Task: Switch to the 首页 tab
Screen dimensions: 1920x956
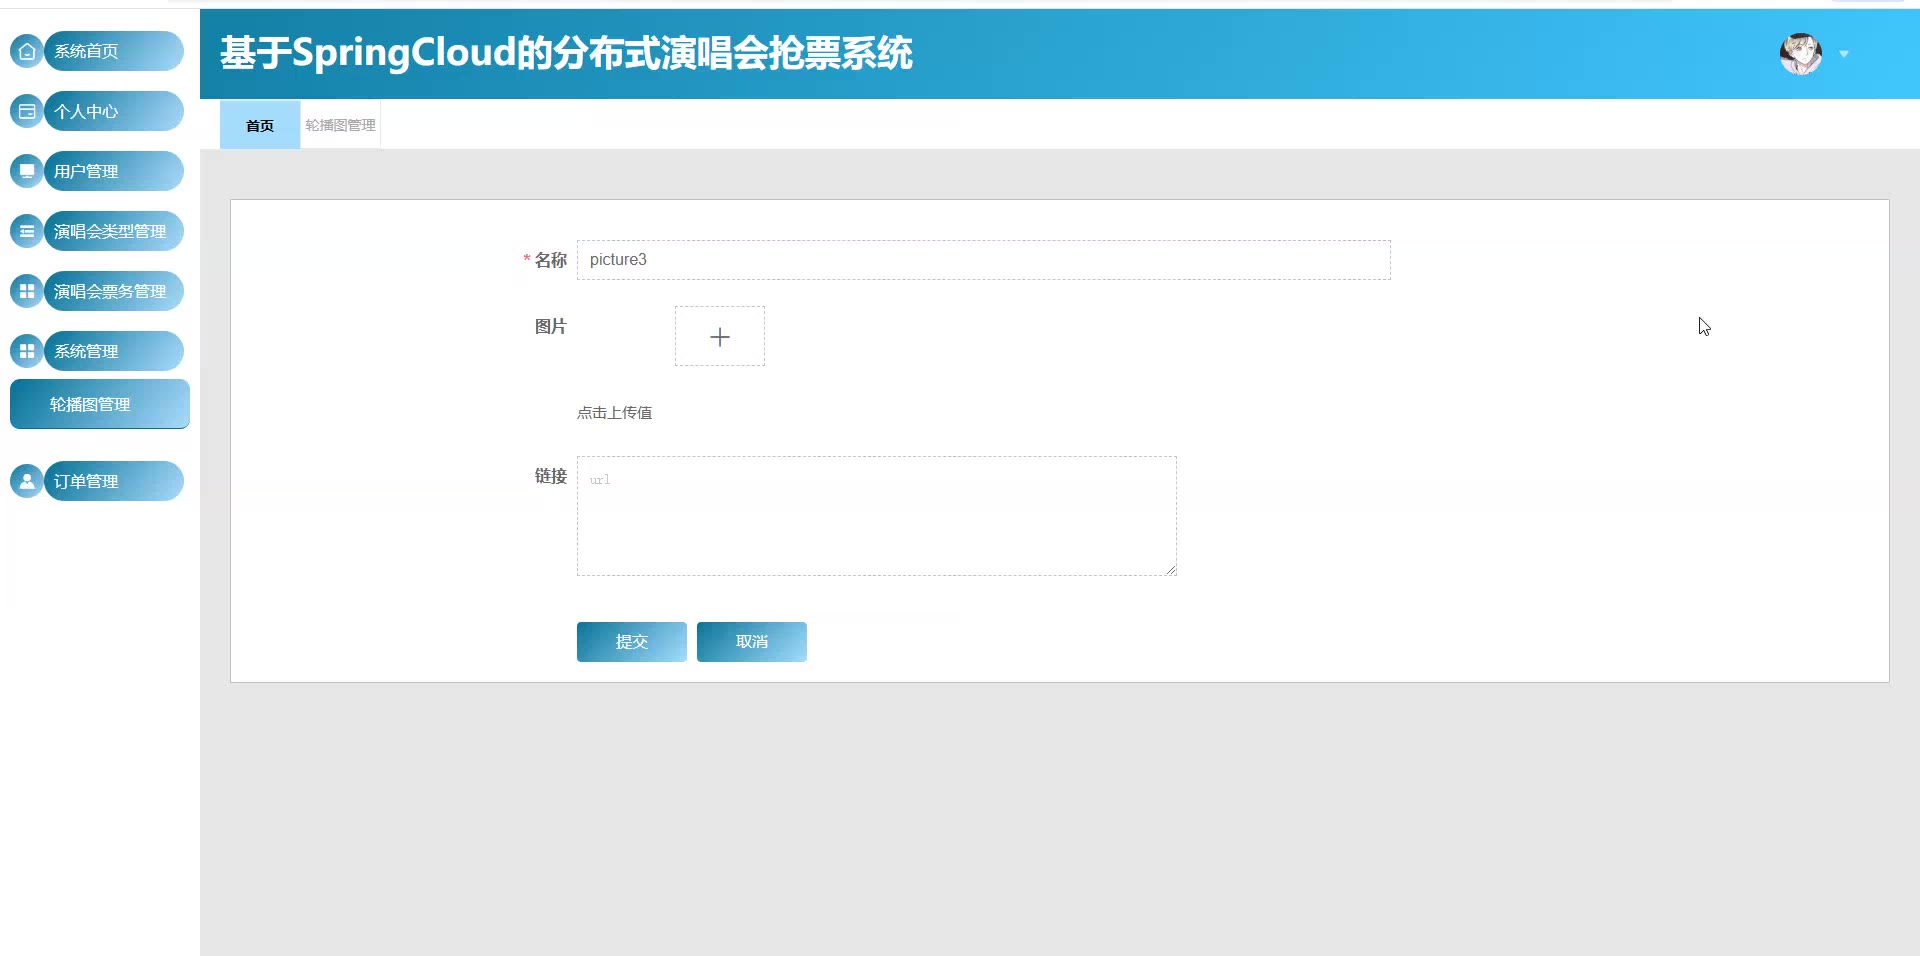Action: 260,125
